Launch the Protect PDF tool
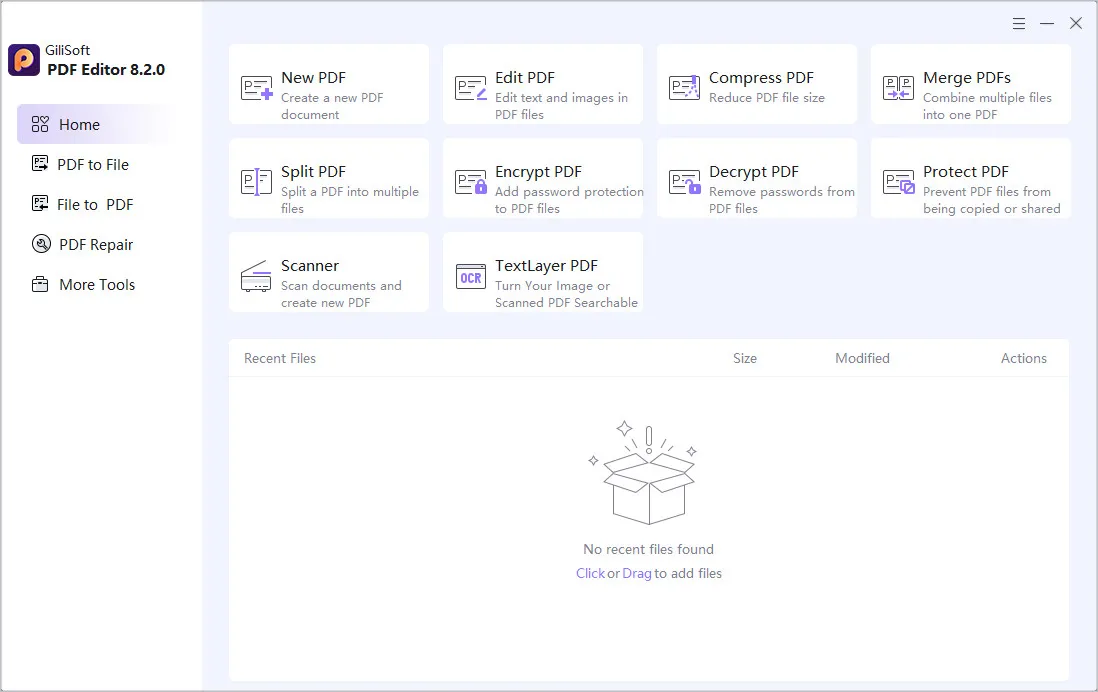This screenshot has width=1098, height=692. 970,178
